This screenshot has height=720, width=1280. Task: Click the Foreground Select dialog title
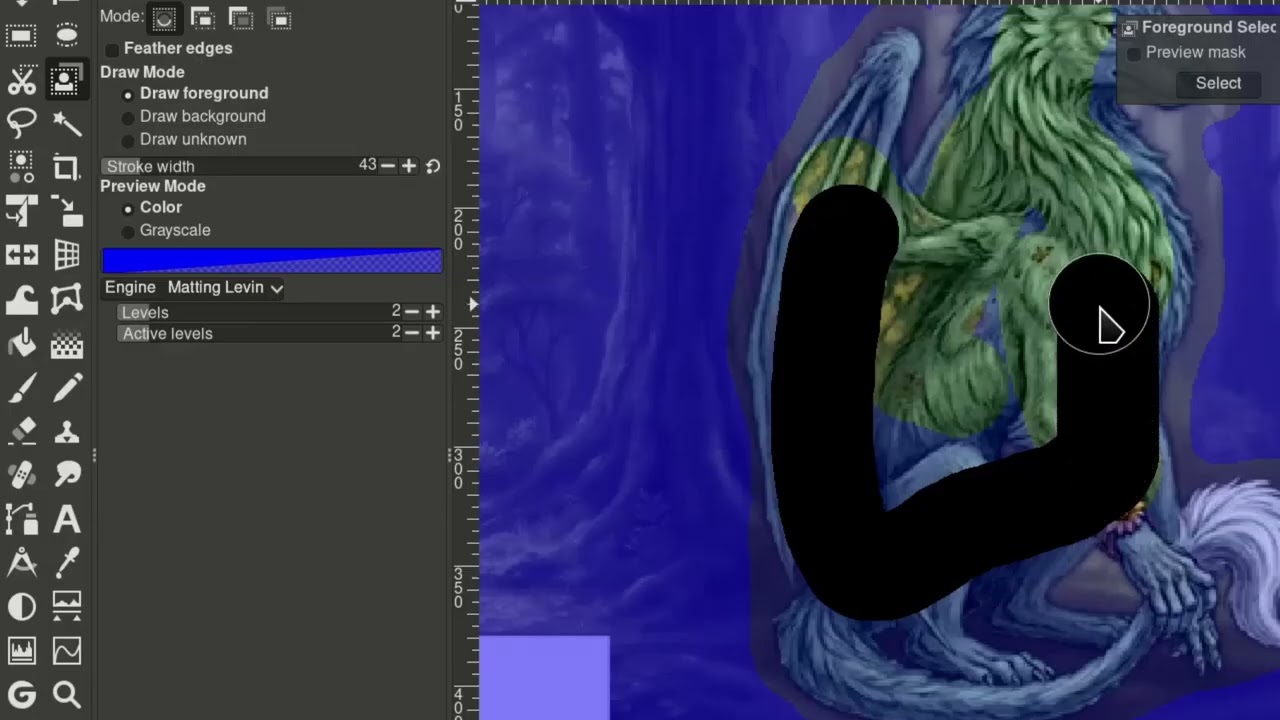[1208, 27]
